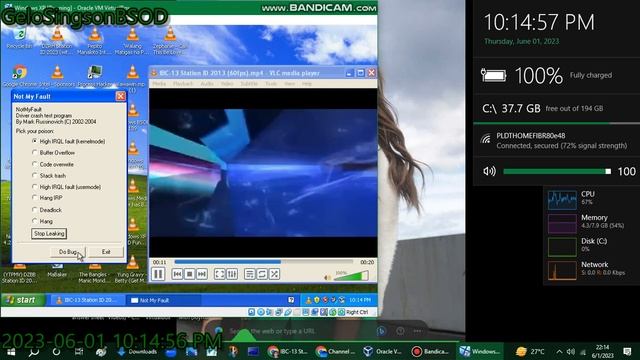Open the VLC Tools menu
This screenshot has height=360, width=640.
point(271,84)
